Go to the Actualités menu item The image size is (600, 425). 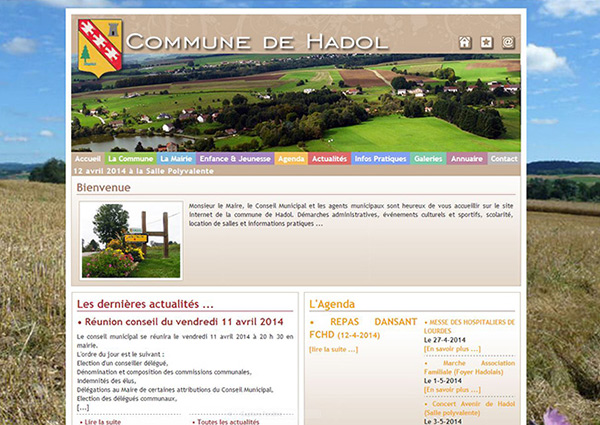[329, 159]
